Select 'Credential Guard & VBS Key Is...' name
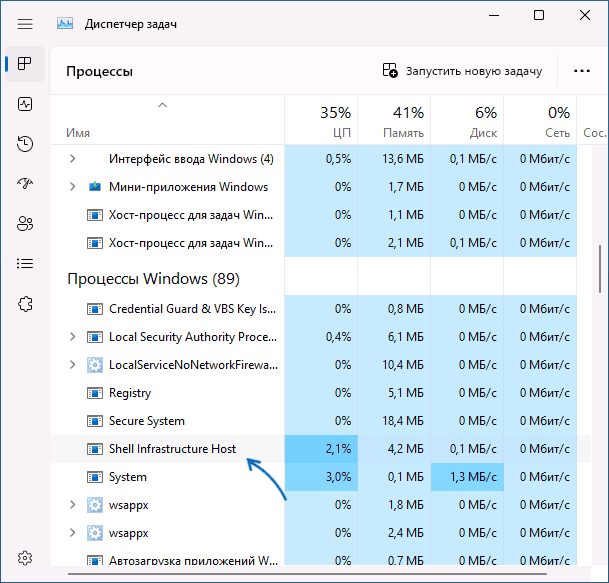This screenshot has height=583, width=609. pyautogui.click(x=192, y=309)
